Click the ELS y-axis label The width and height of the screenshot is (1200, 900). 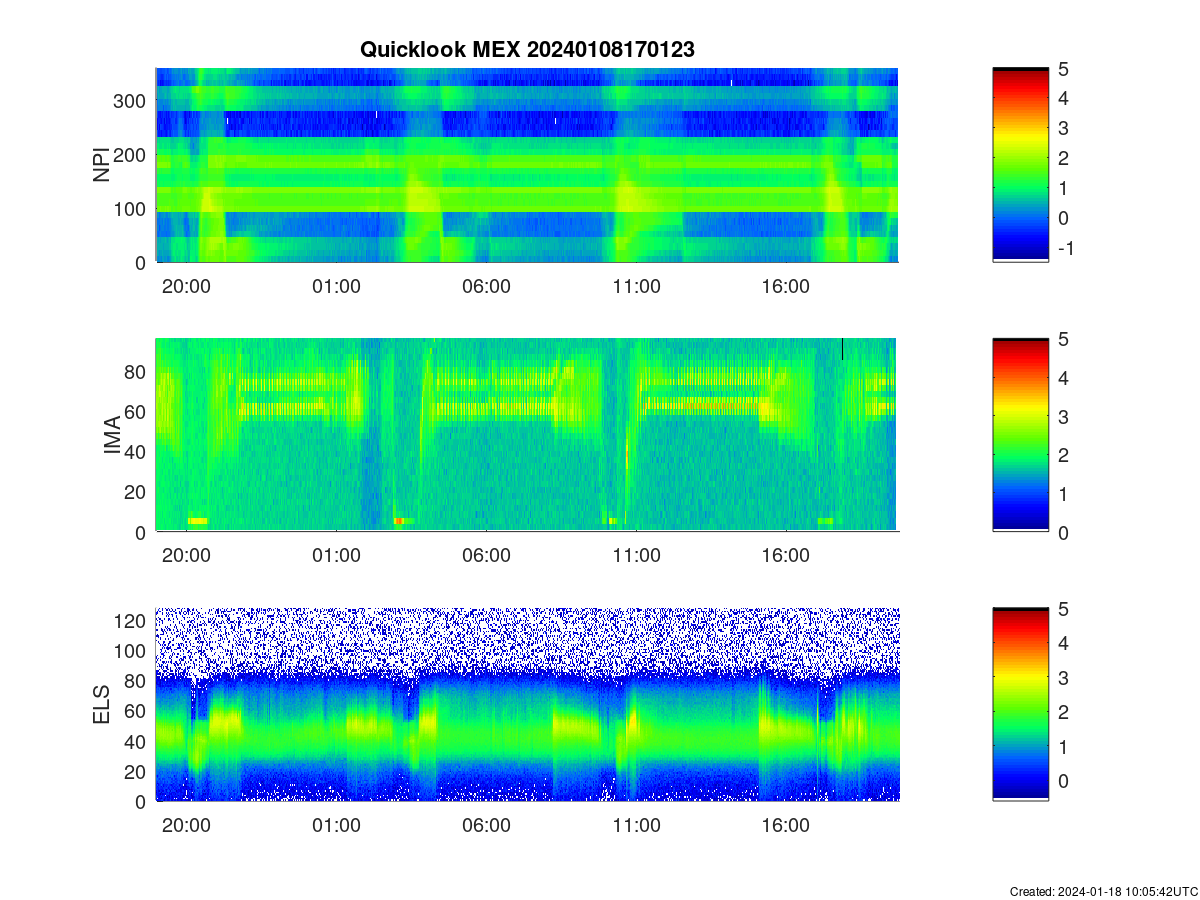pyautogui.click(x=101, y=705)
